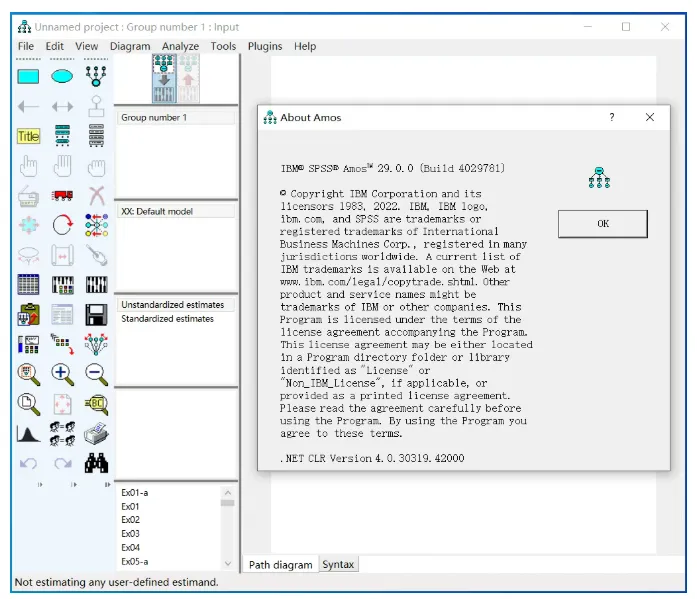This screenshot has height=599, width=697.
Task: Switch to the Syntax tab
Action: (x=338, y=564)
